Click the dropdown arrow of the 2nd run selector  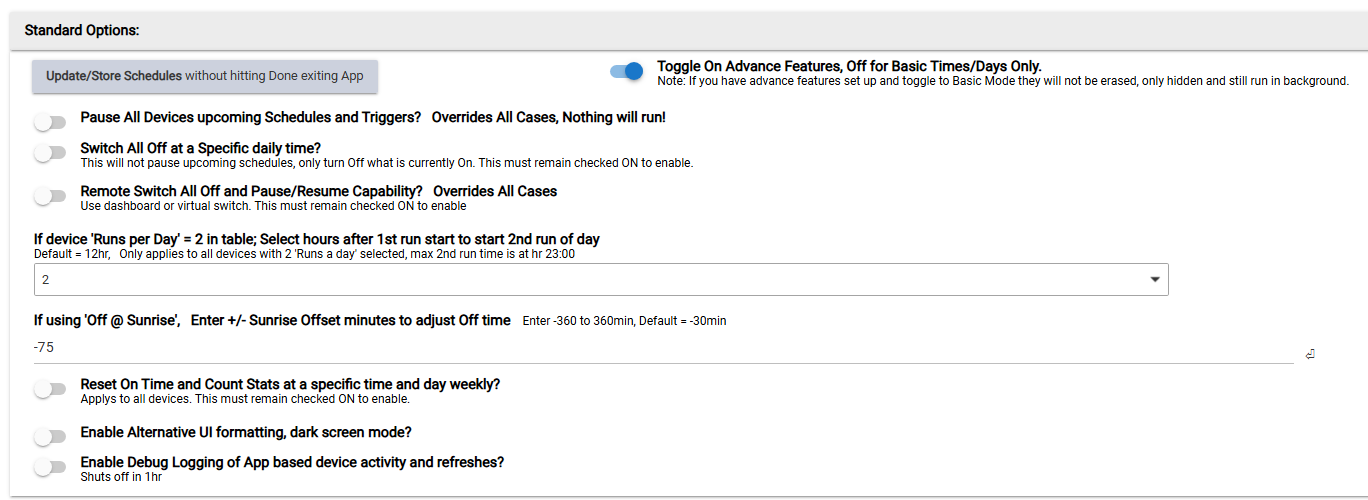point(1155,280)
